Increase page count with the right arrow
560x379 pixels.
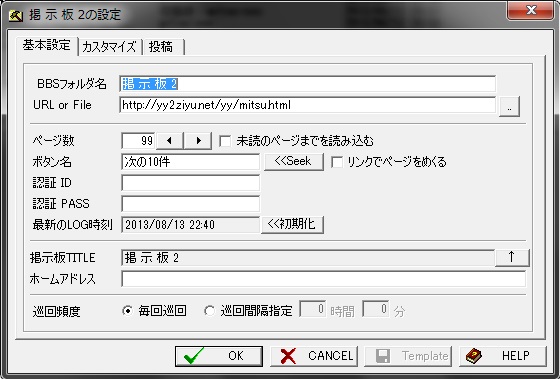point(198,140)
